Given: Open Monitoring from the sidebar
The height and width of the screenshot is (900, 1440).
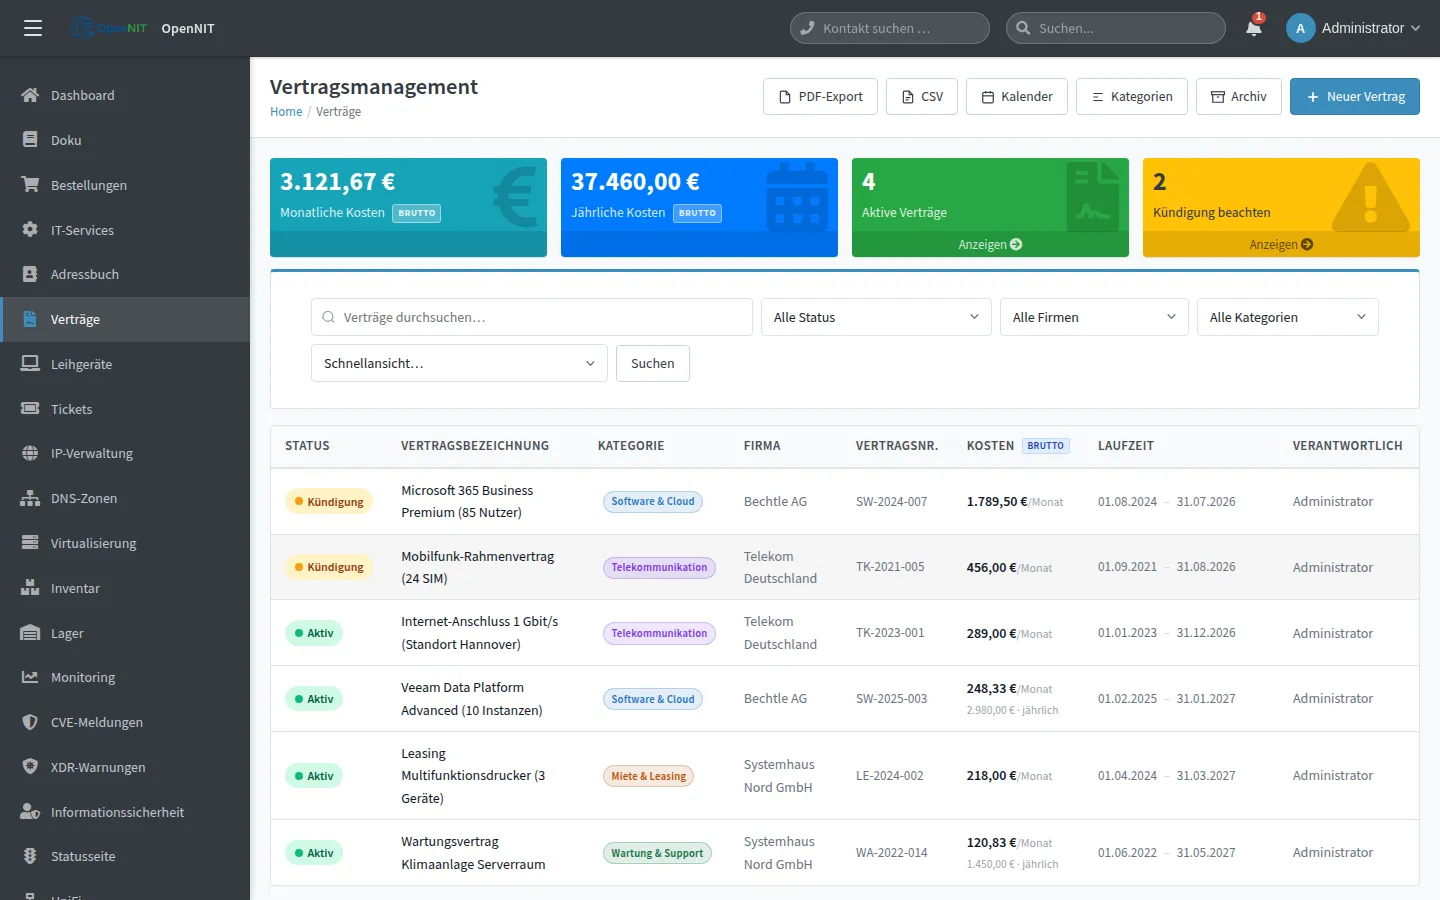Looking at the screenshot, I should [125, 677].
